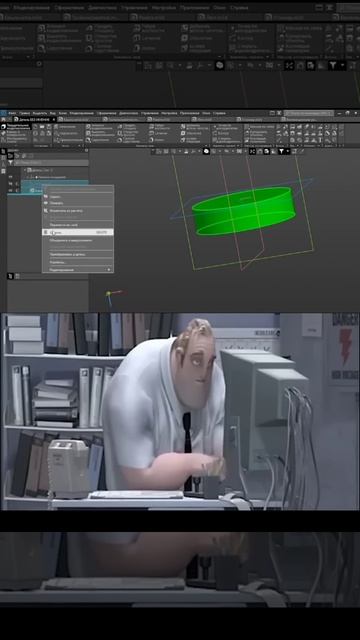
Task: Select Начало координат in the model tree
Action: coord(51,177)
